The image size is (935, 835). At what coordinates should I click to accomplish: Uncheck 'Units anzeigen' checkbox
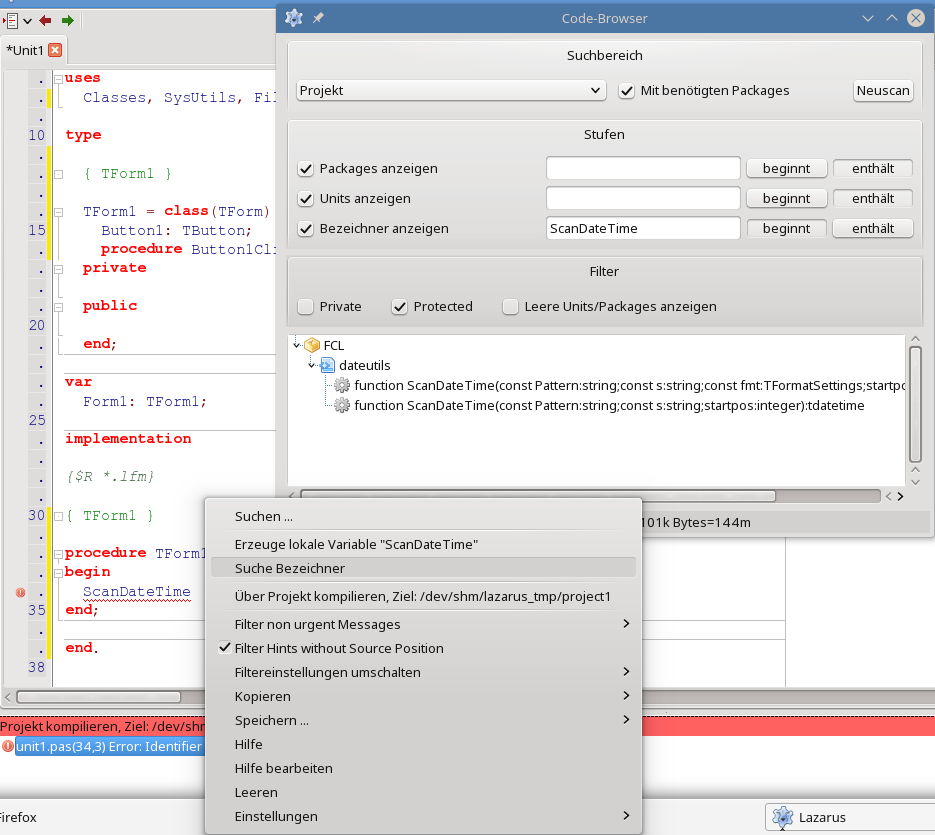point(306,199)
